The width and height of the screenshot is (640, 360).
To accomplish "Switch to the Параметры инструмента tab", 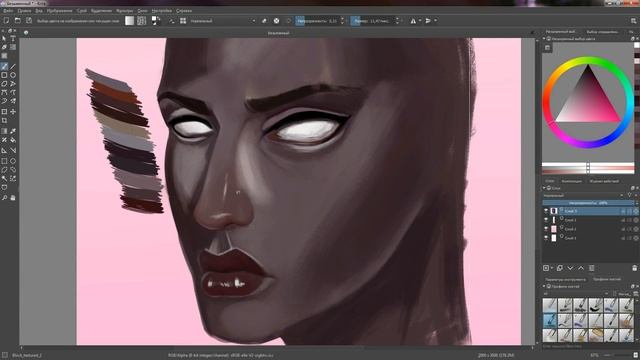I will (x=565, y=280).
